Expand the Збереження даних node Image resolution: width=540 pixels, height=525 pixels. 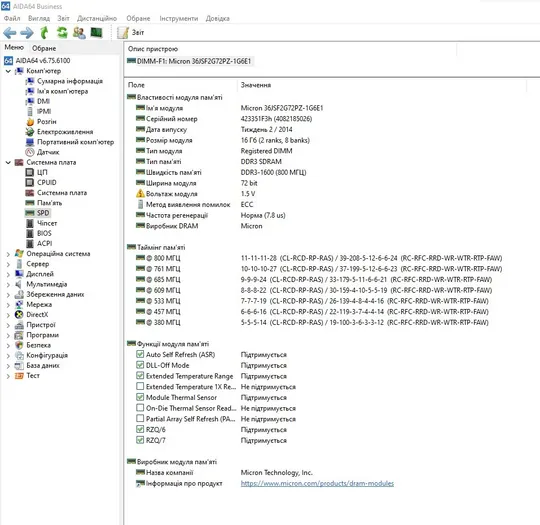point(8,295)
